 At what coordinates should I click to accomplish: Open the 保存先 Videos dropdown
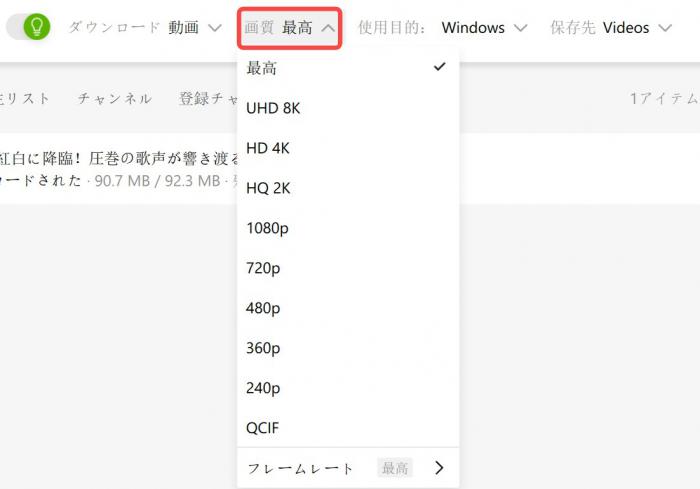pyautogui.click(x=611, y=28)
